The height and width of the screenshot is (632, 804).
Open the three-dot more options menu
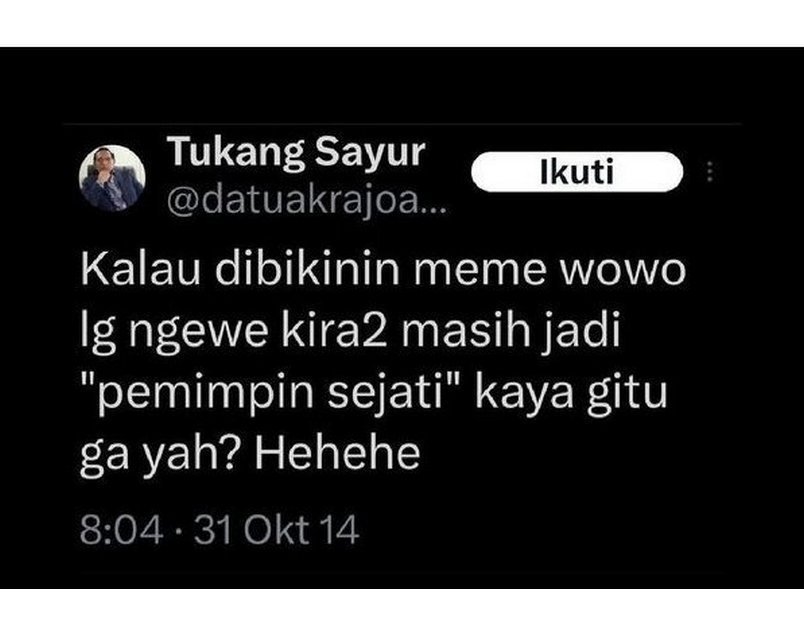pyautogui.click(x=710, y=172)
